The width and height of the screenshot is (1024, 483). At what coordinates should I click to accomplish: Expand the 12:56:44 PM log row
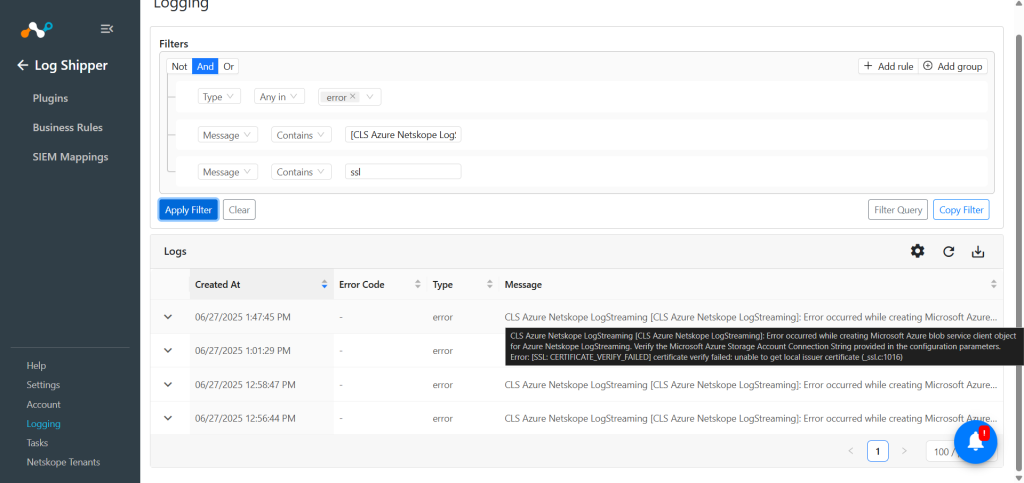168,418
